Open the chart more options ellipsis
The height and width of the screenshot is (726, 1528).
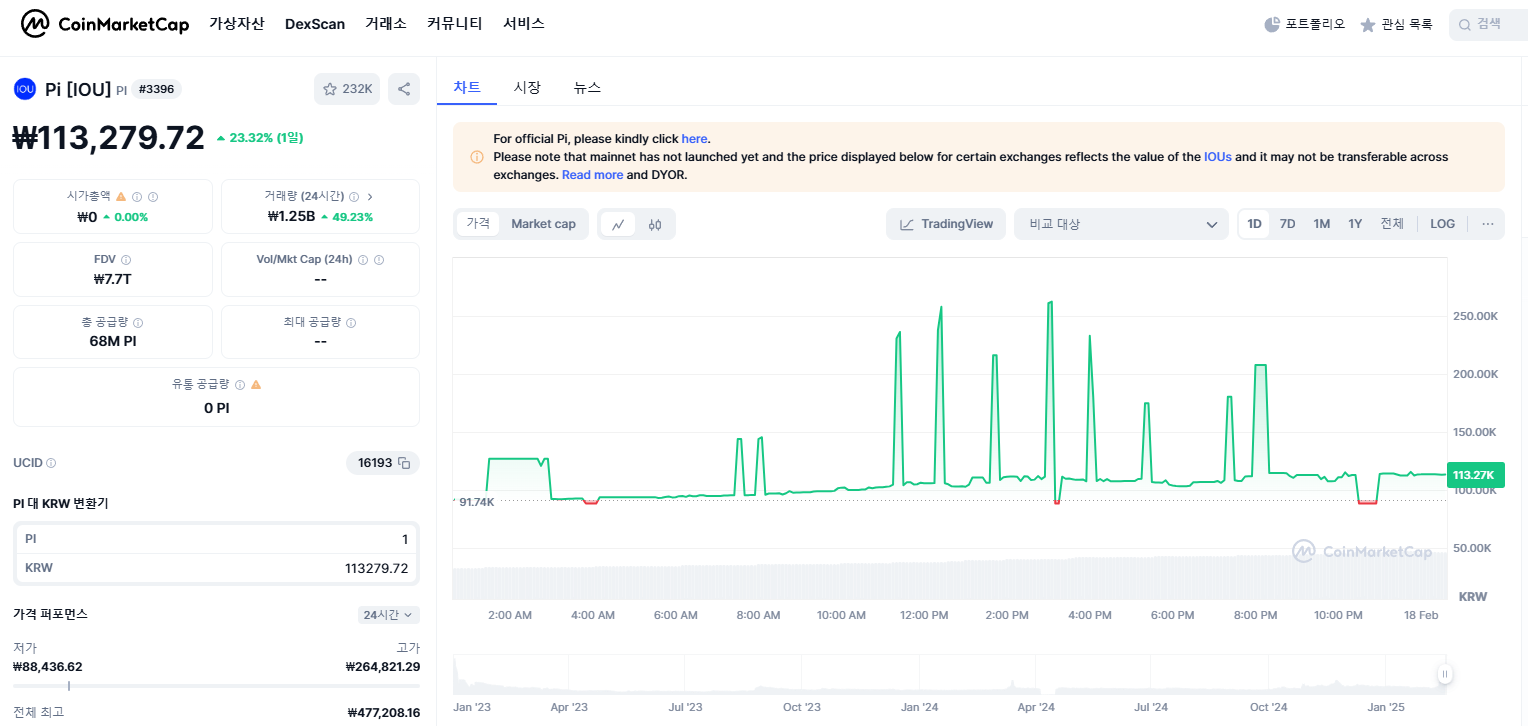(x=1488, y=224)
